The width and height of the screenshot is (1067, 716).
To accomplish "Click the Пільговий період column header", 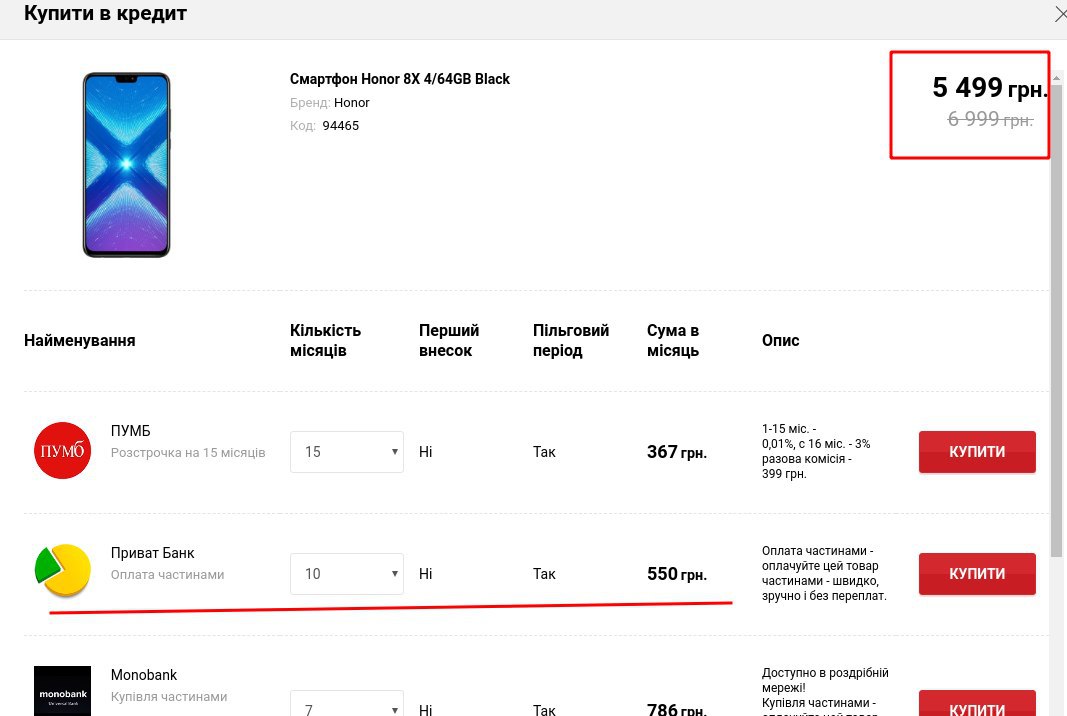I will [571, 340].
